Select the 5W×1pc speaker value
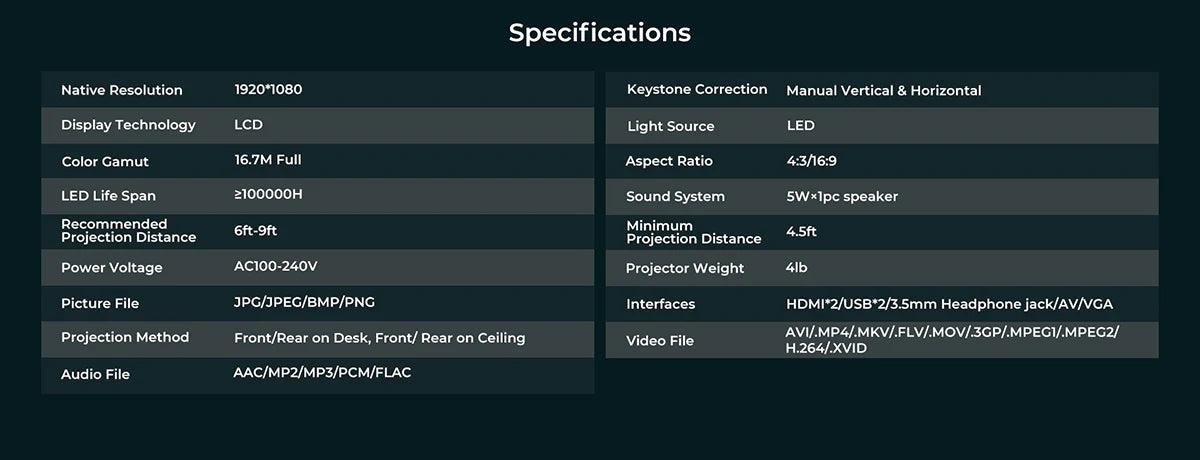The width and height of the screenshot is (1200, 460). click(842, 197)
